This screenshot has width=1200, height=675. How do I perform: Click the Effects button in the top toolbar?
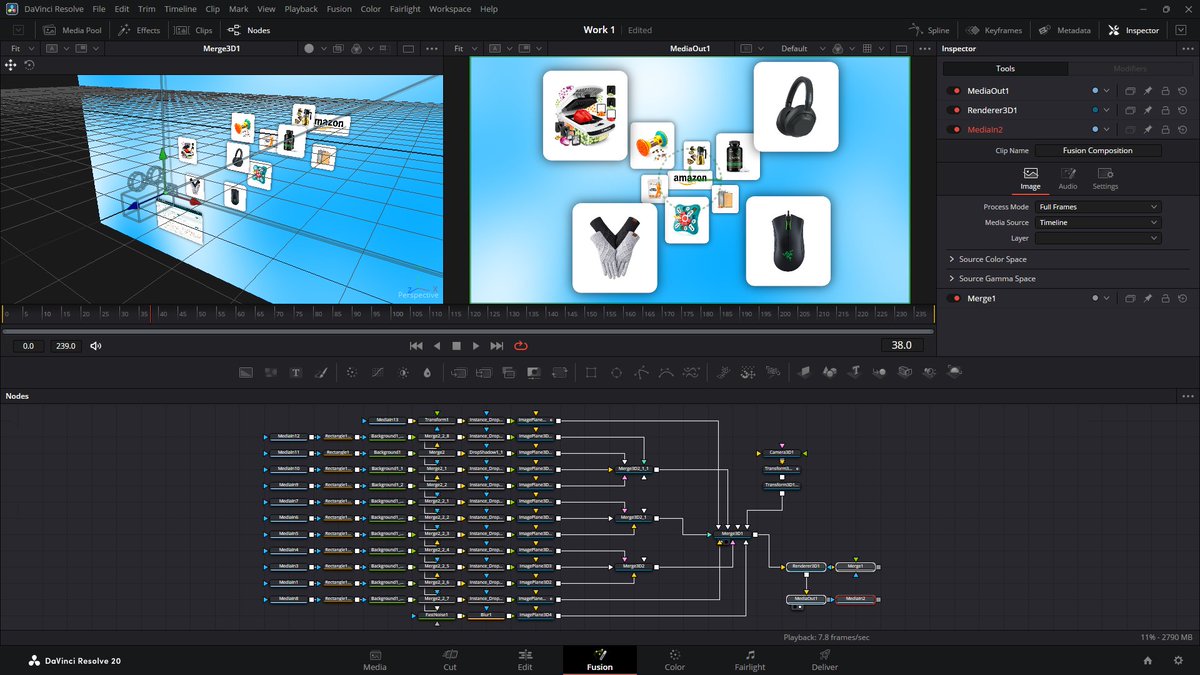point(139,29)
